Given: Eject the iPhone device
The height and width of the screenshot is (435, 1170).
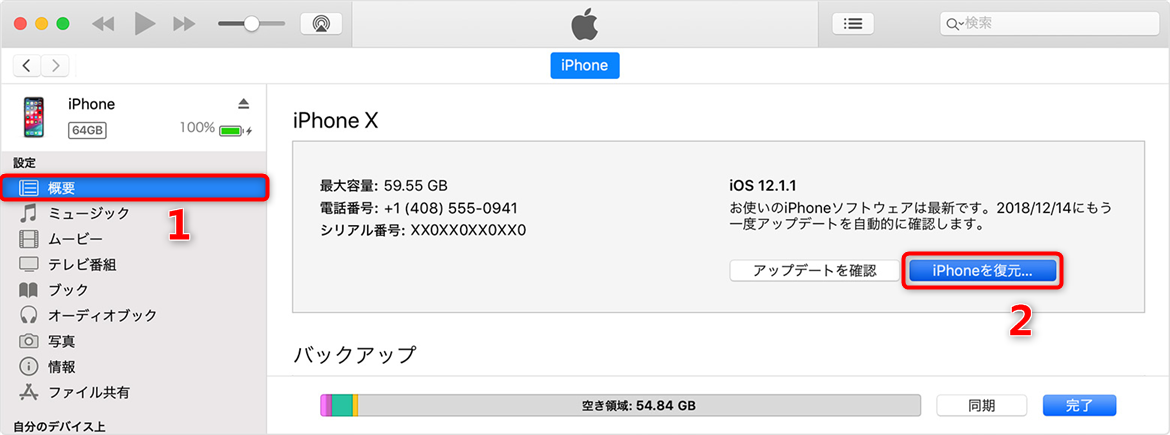Looking at the screenshot, I should click(243, 104).
